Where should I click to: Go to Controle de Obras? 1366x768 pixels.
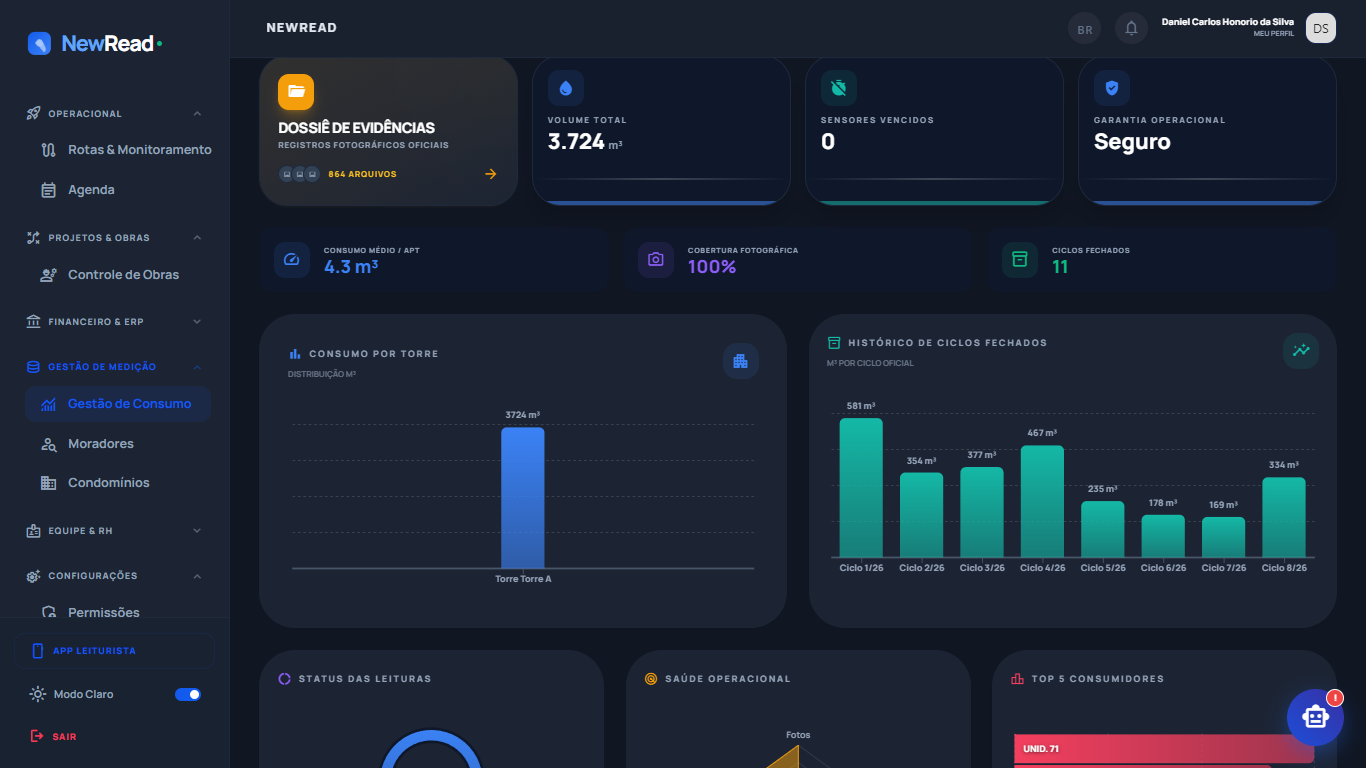[x=118, y=275]
